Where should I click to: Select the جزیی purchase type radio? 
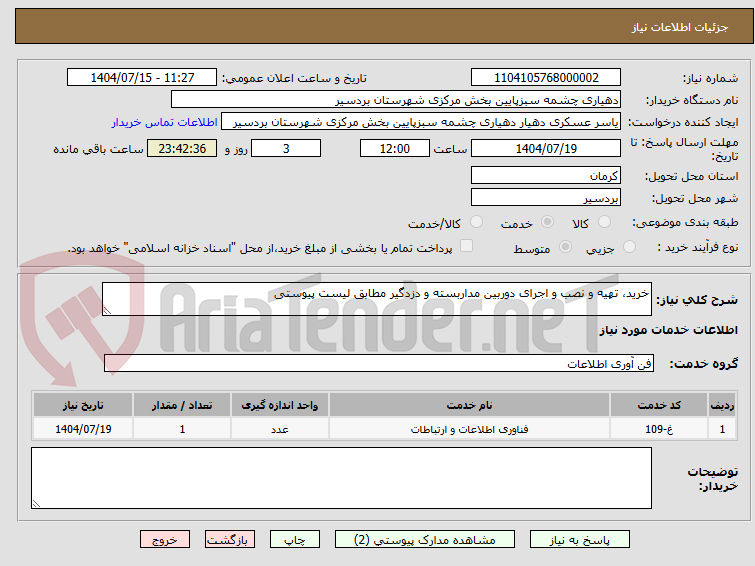[x=629, y=247]
